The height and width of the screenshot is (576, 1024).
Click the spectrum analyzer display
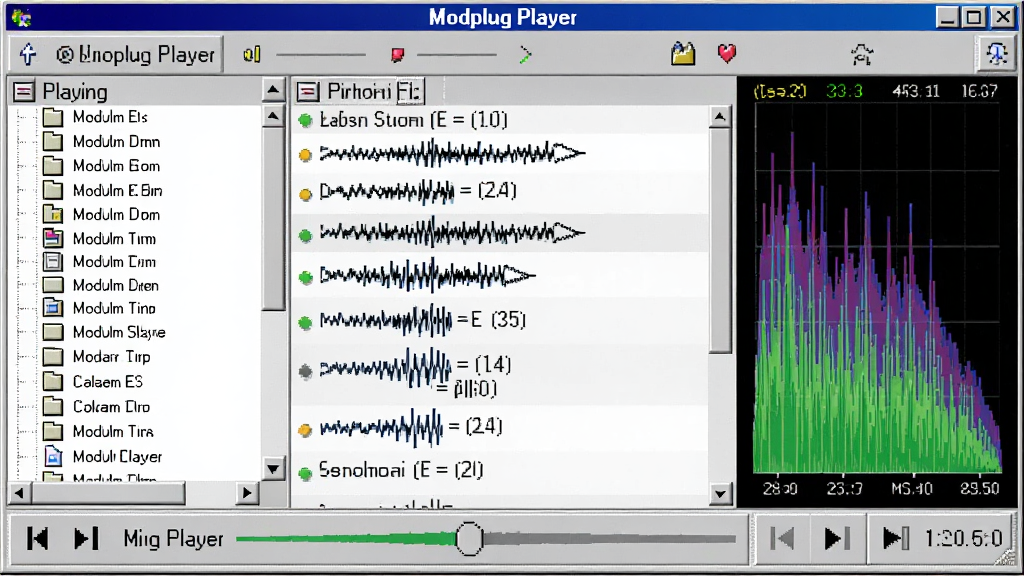[877, 287]
